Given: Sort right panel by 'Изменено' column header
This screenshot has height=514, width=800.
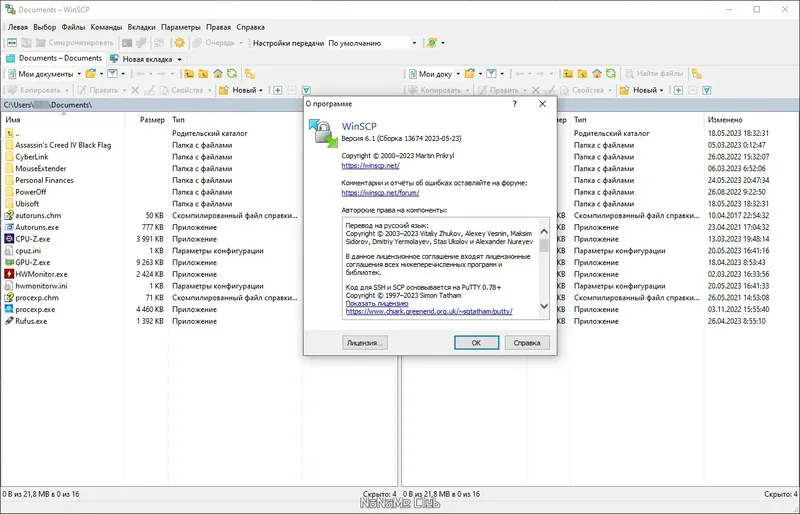Looking at the screenshot, I should pos(750,119).
